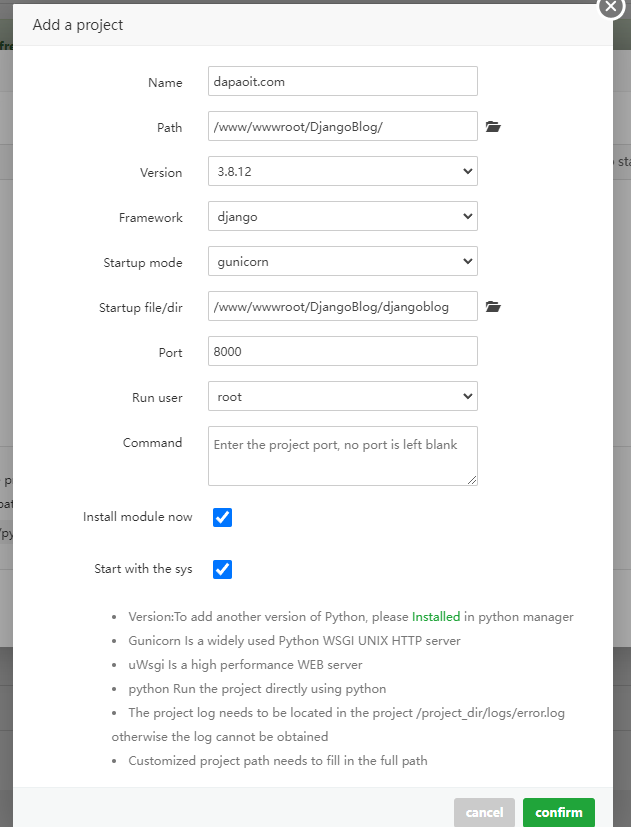The width and height of the screenshot is (631, 827).
Task: Click the Installed link in notes
Action: coord(436,617)
